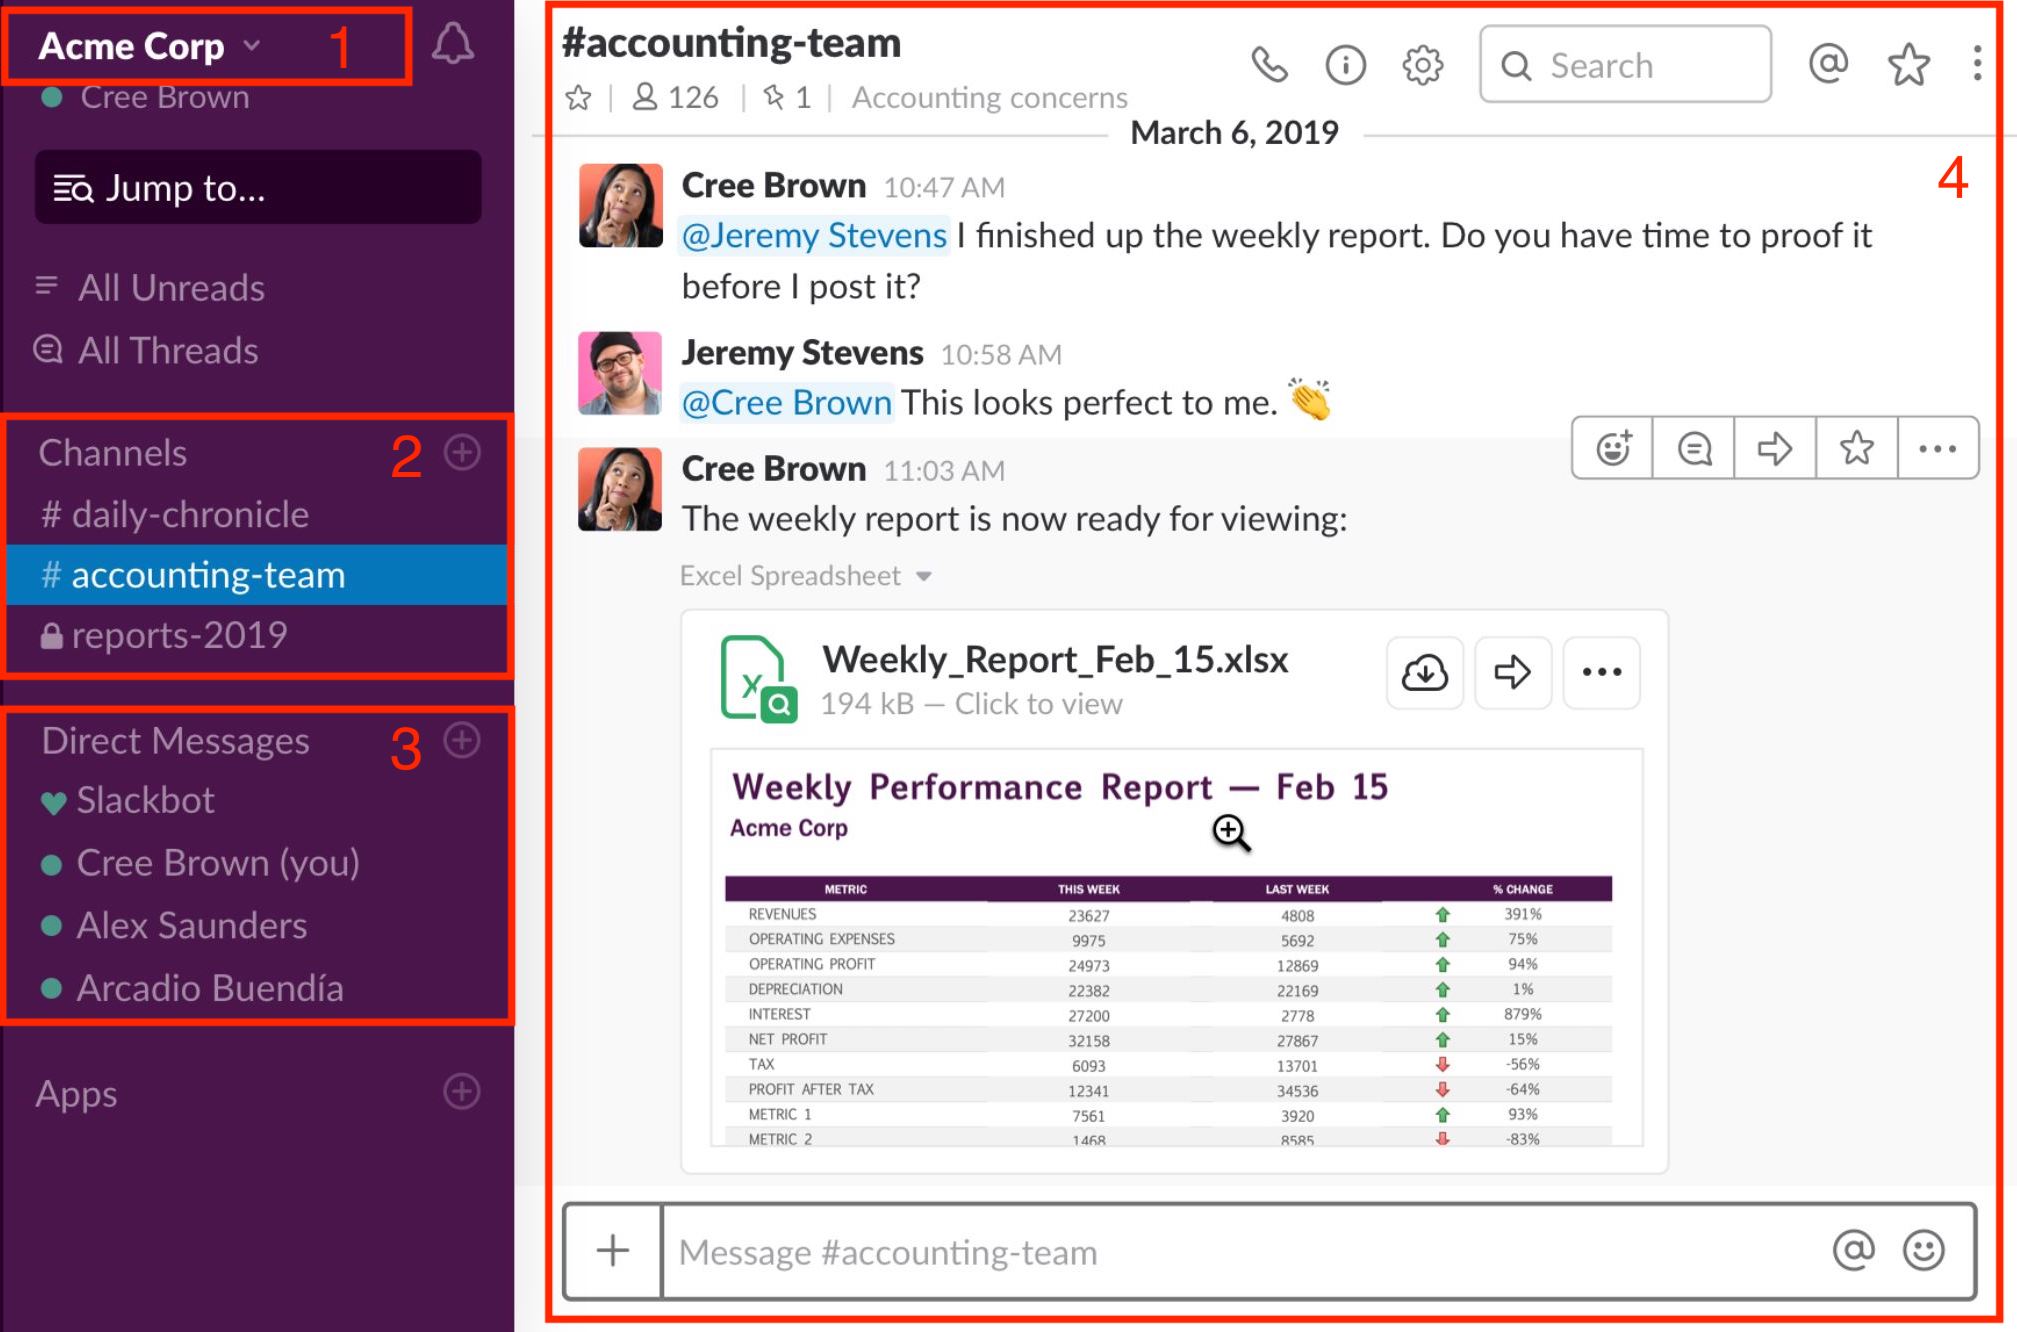
Task: Open All Threads view
Action: click(x=168, y=351)
